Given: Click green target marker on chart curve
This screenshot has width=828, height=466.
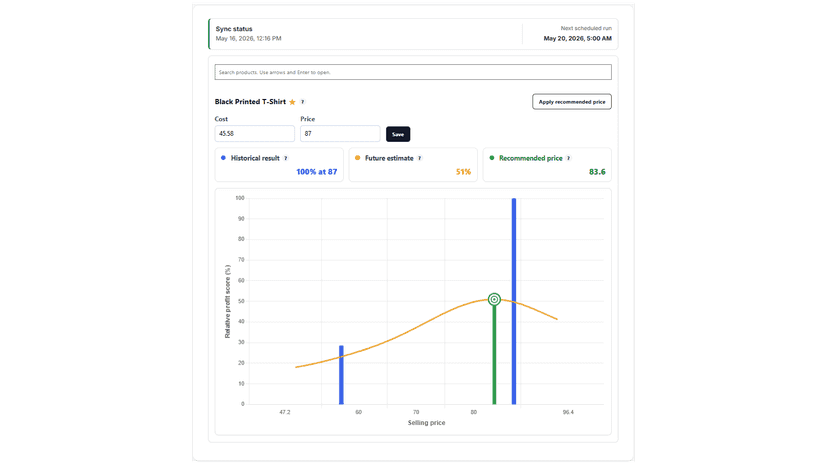Looking at the screenshot, I should point(494,300).
